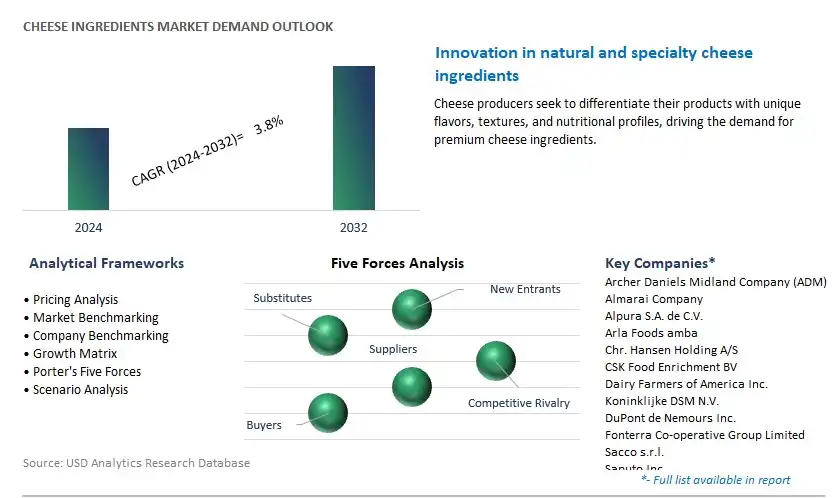Click the Five Forces Analysis heading

(x=397, y=263)
